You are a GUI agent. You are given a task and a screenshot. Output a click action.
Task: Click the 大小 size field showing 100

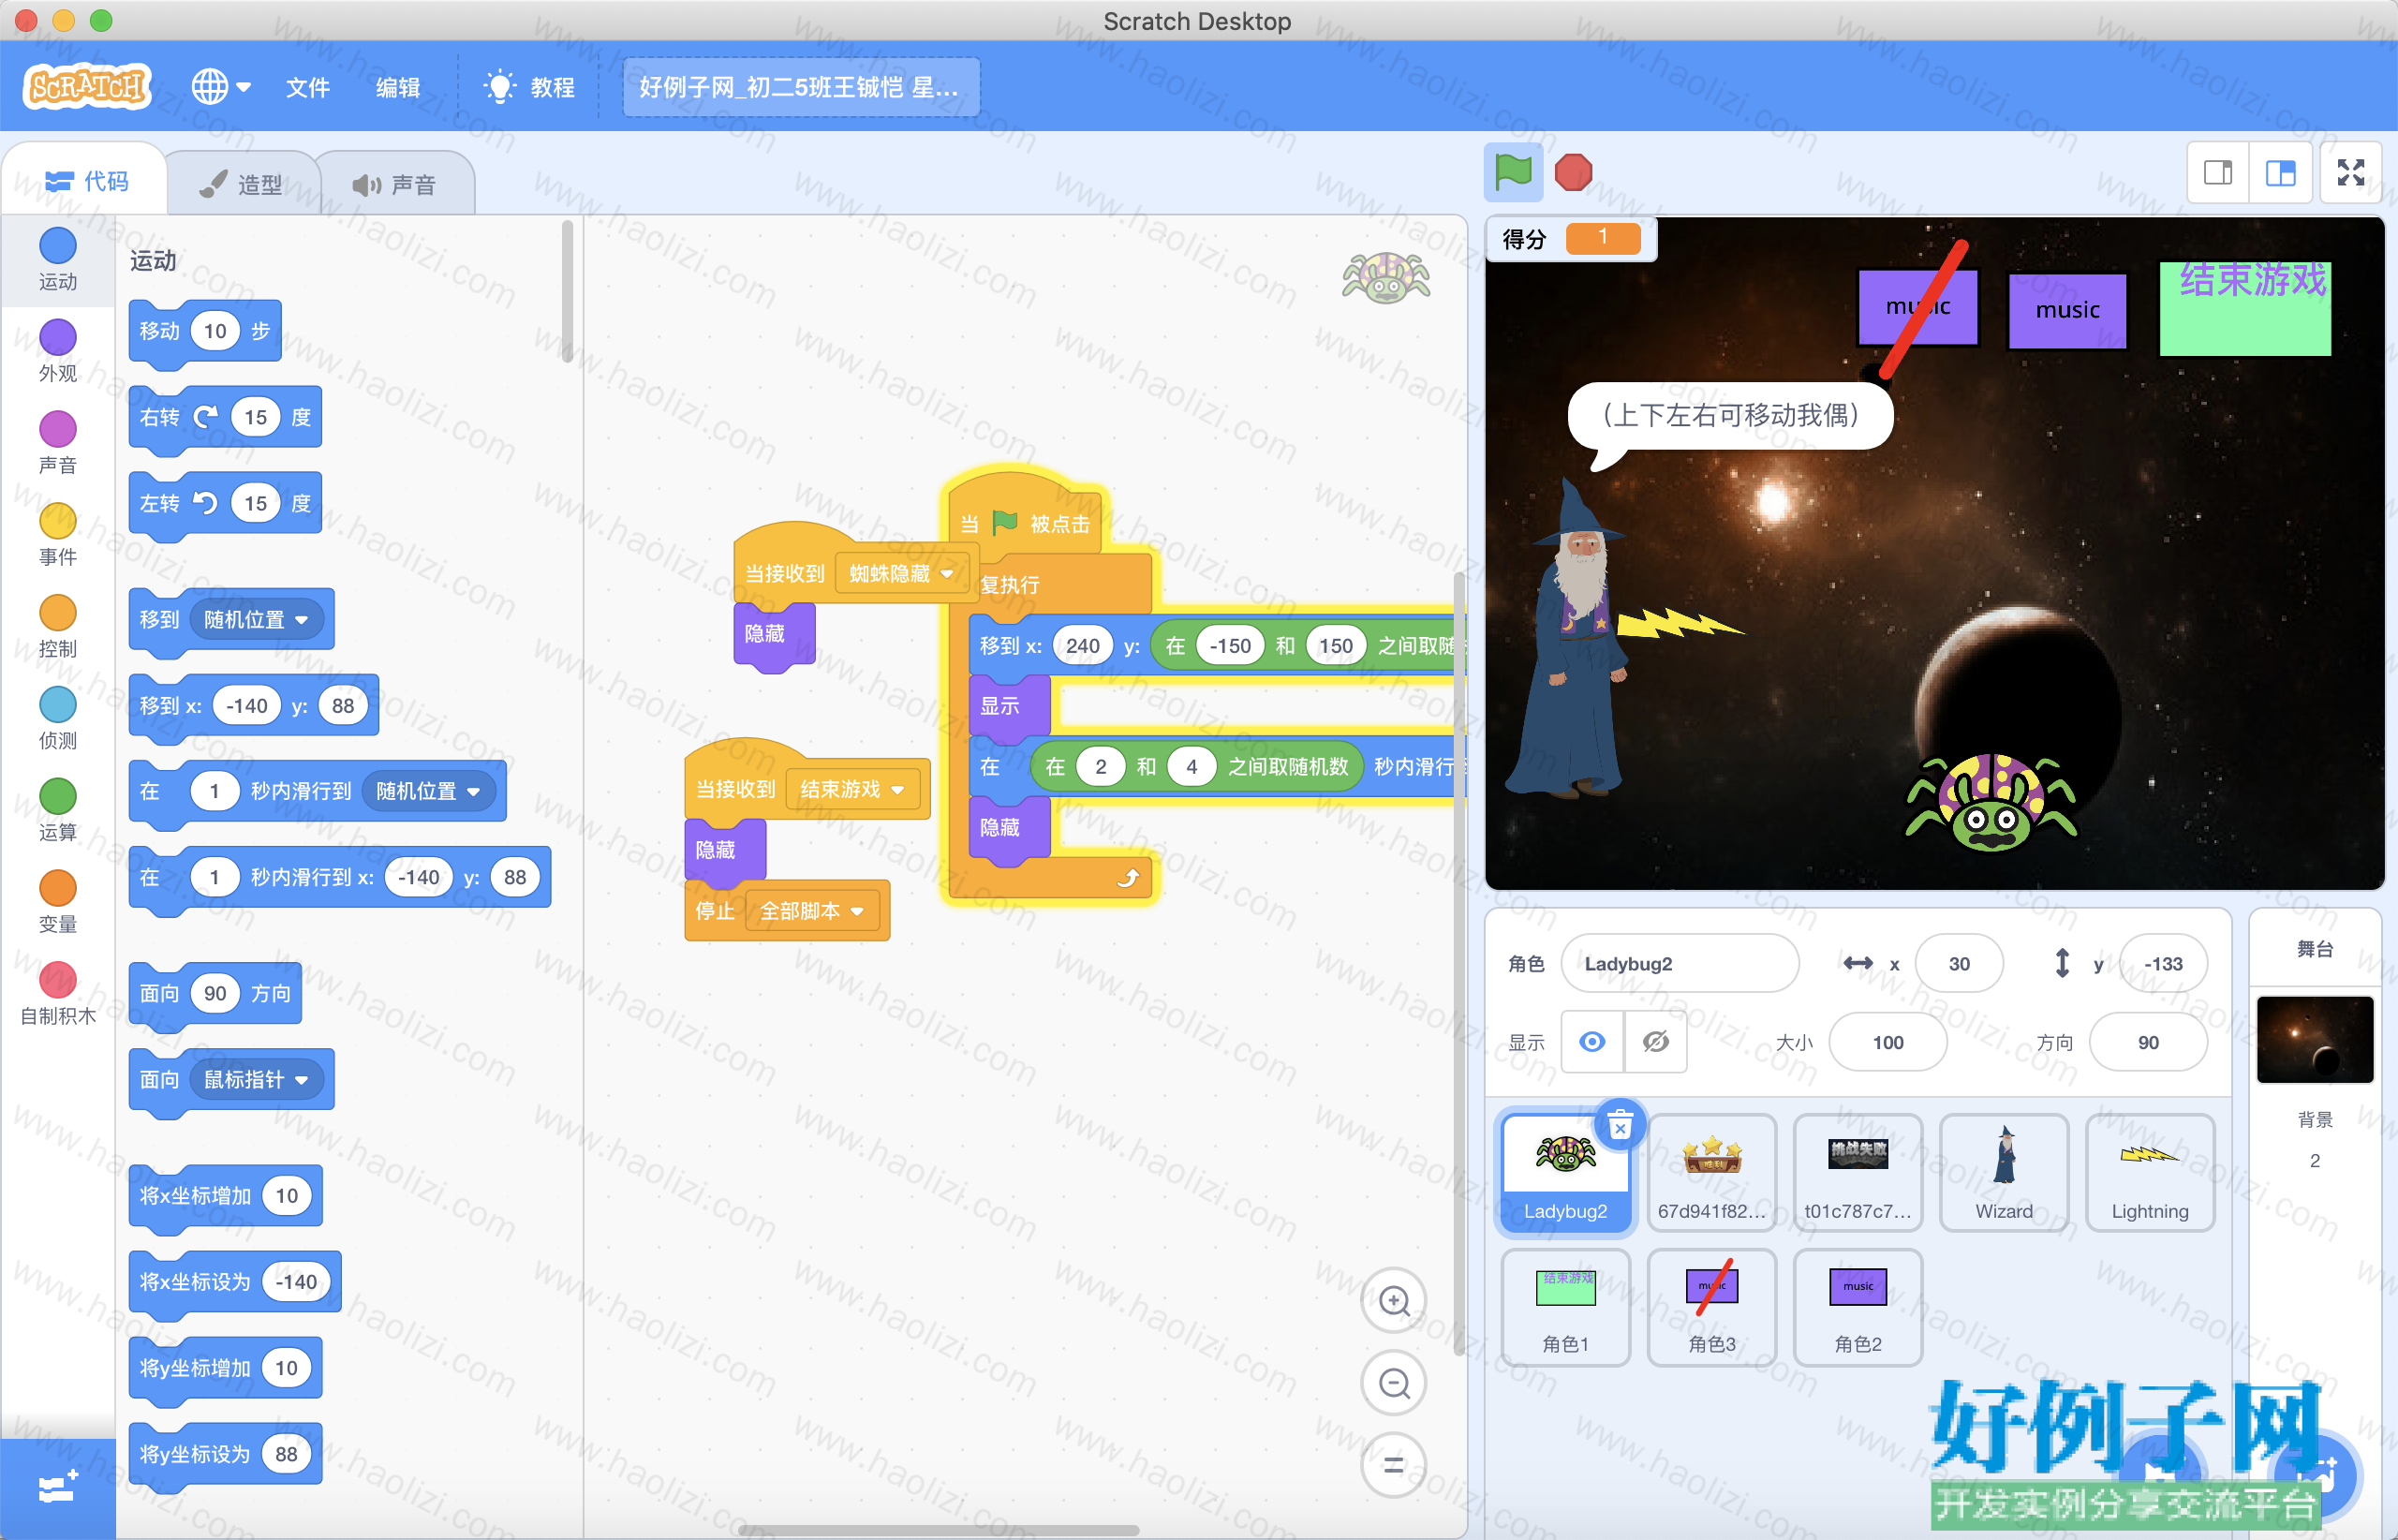(x=1888, y=1042)
